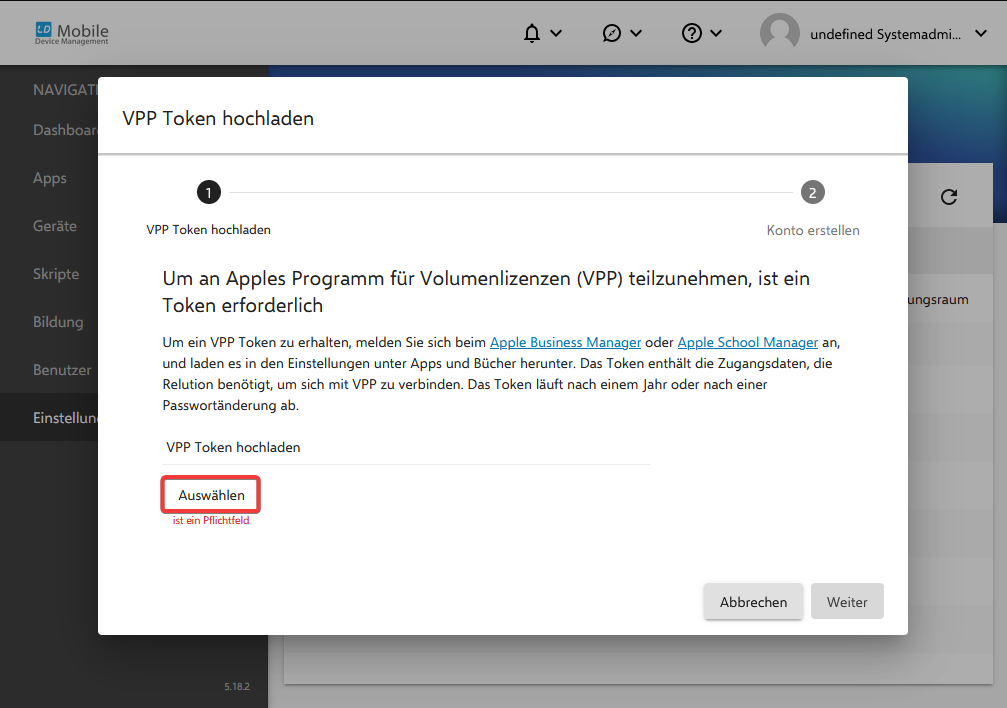The height and width of the screenshot is (708, 1007).
Task: Open the undefined Systemadmin account dropdown chevron
Action: point(981,33)
